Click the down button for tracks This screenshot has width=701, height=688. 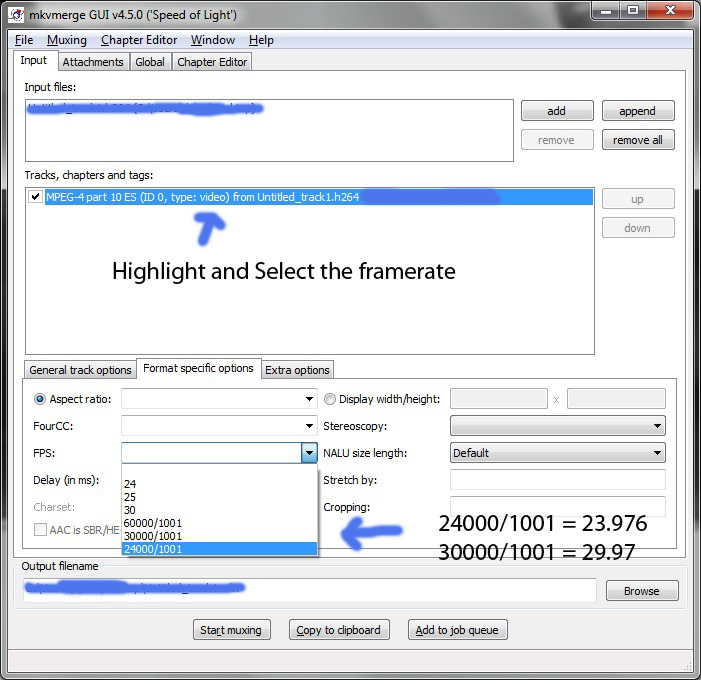[638, 228]
